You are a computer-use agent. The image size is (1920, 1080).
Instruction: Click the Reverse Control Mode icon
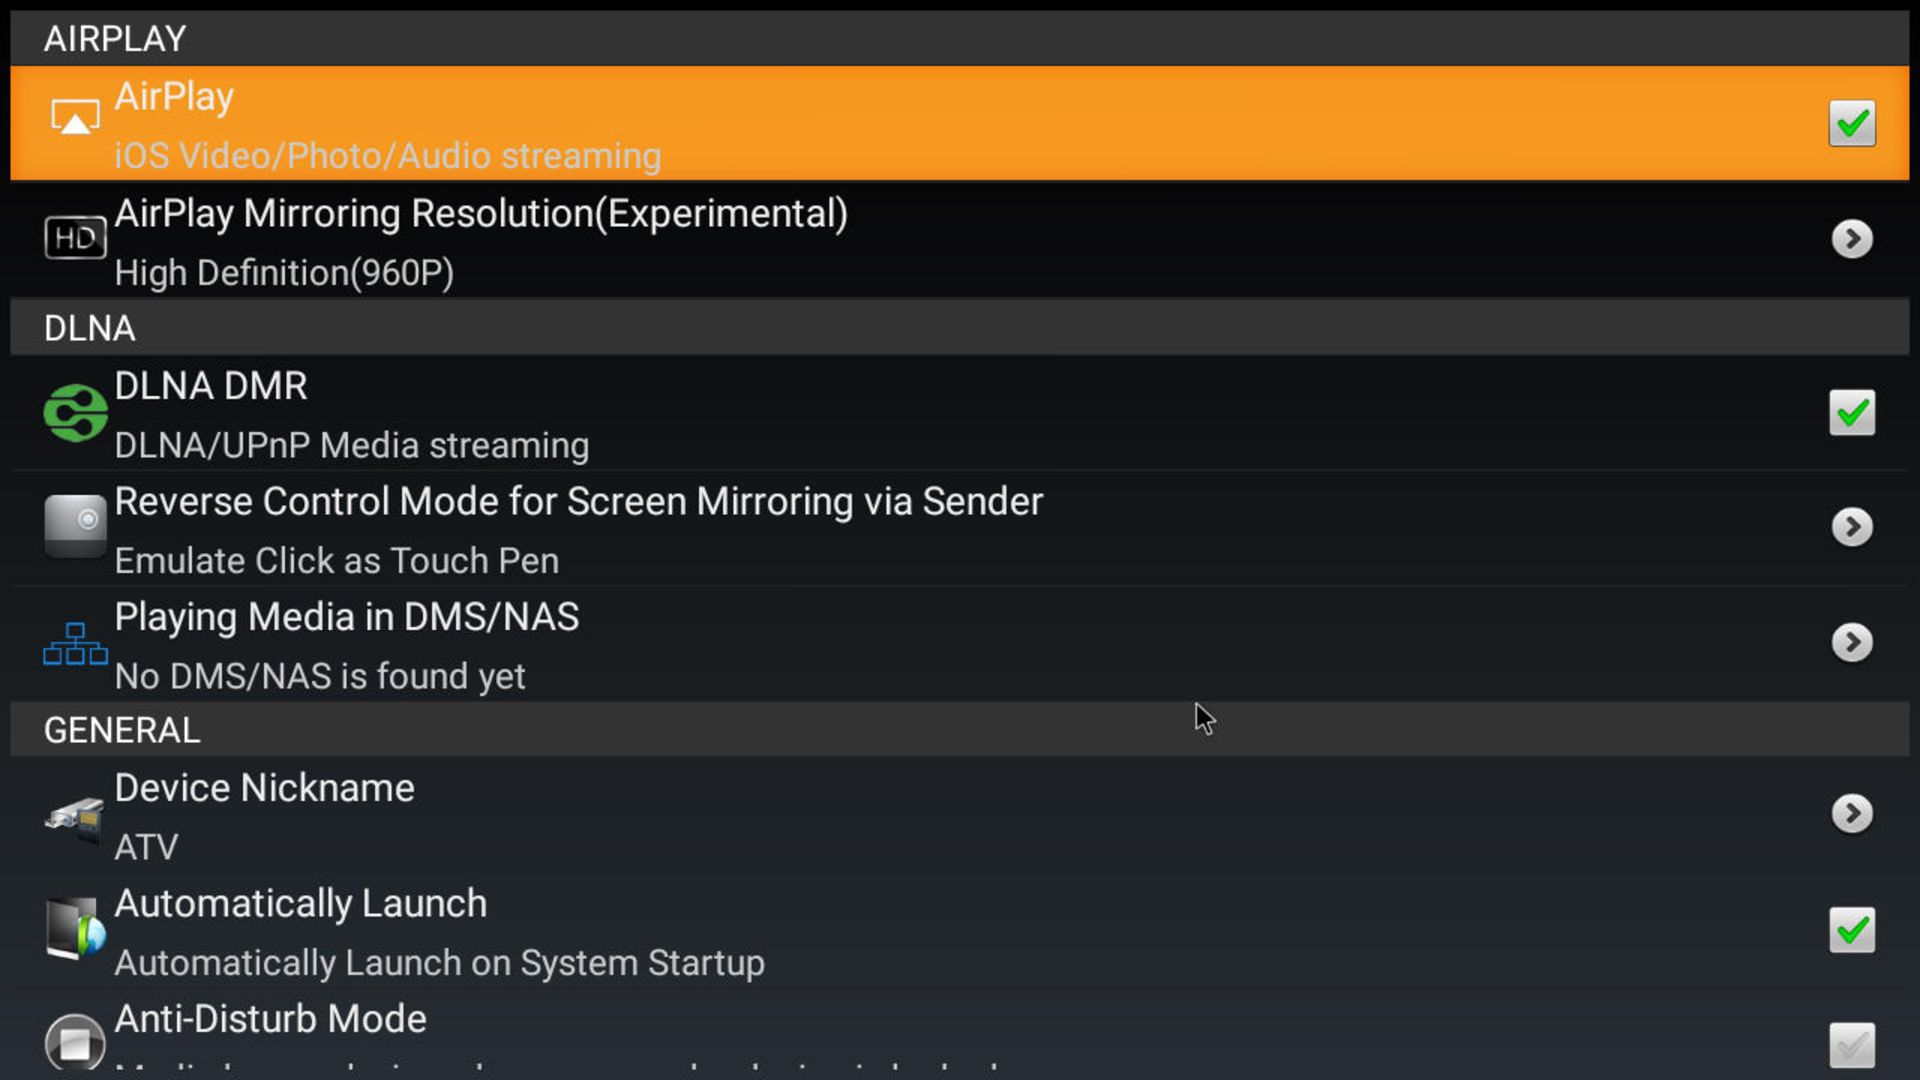(75, 524)
